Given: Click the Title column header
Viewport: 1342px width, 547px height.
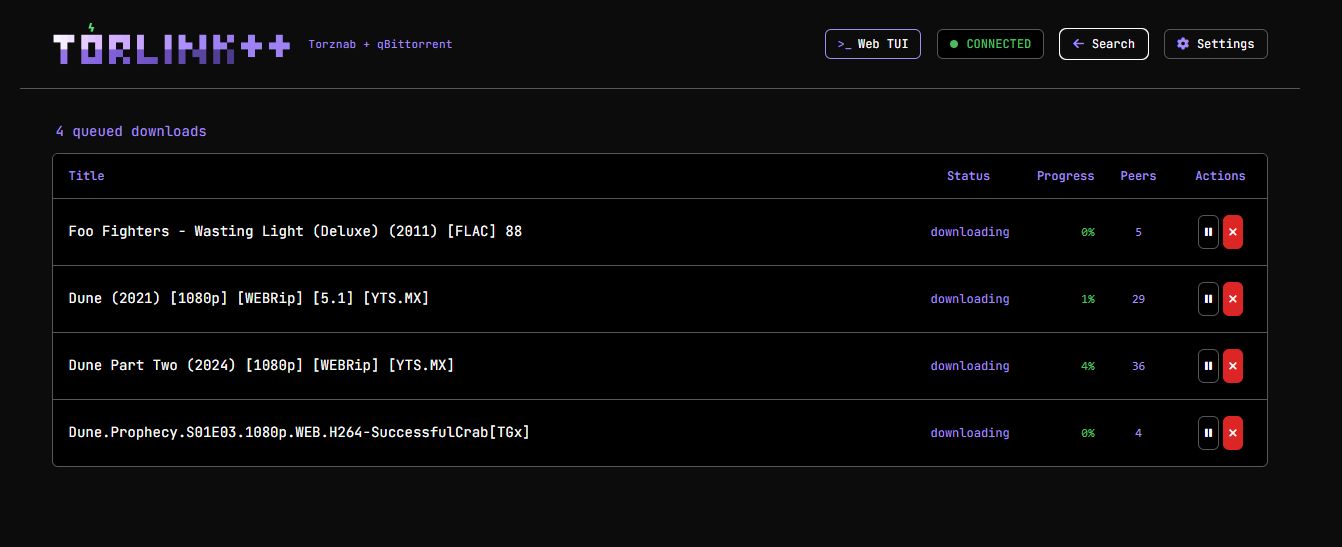Looking at the screenshot, I should click(x=86, y=176).
